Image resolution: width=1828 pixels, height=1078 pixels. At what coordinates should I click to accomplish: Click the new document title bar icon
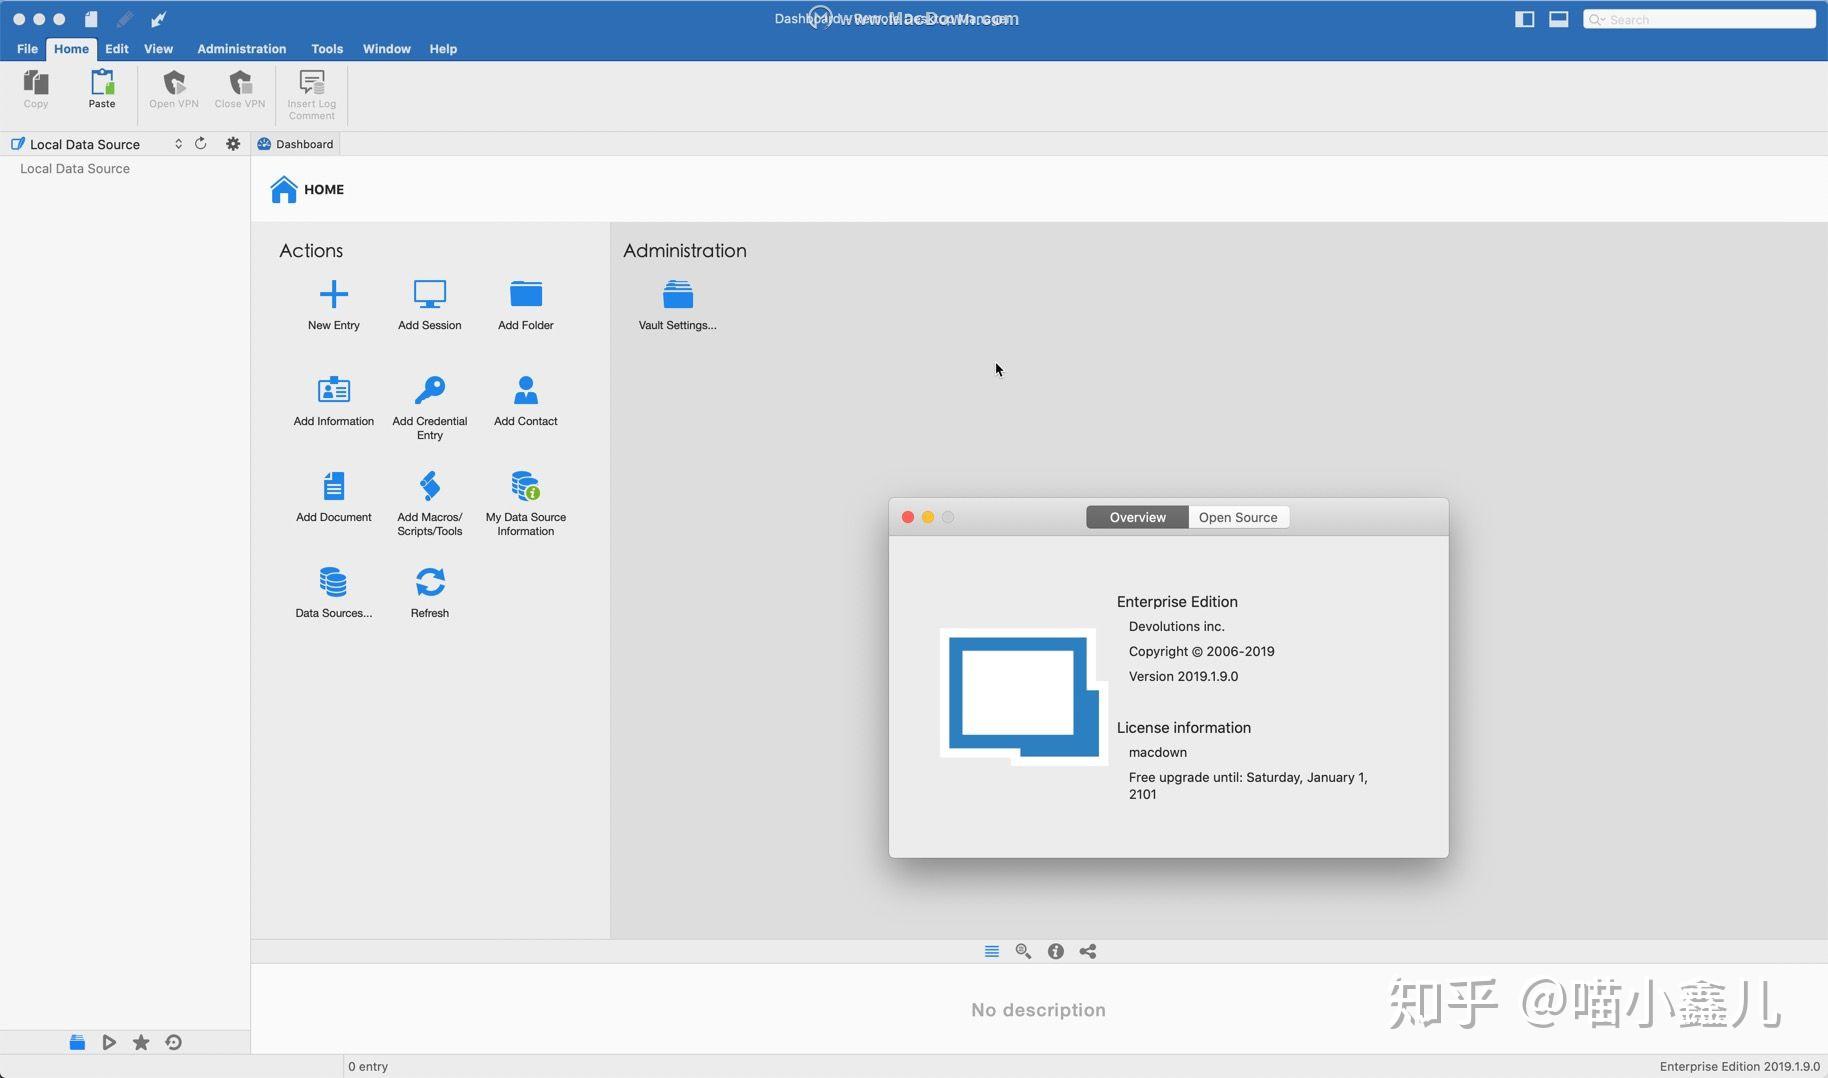(91, 19)
